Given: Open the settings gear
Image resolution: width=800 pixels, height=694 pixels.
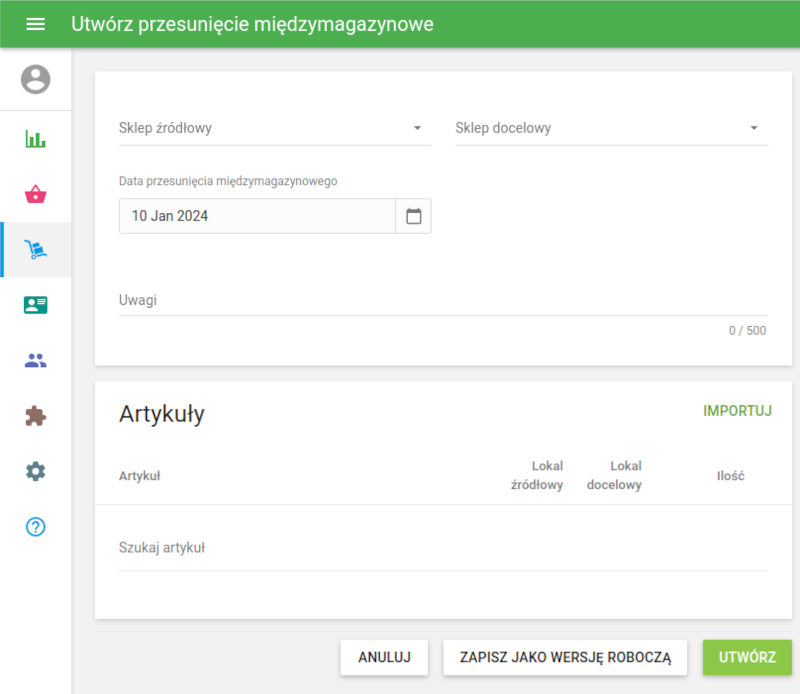Looking at the screenshot, I should coord(36,471).
